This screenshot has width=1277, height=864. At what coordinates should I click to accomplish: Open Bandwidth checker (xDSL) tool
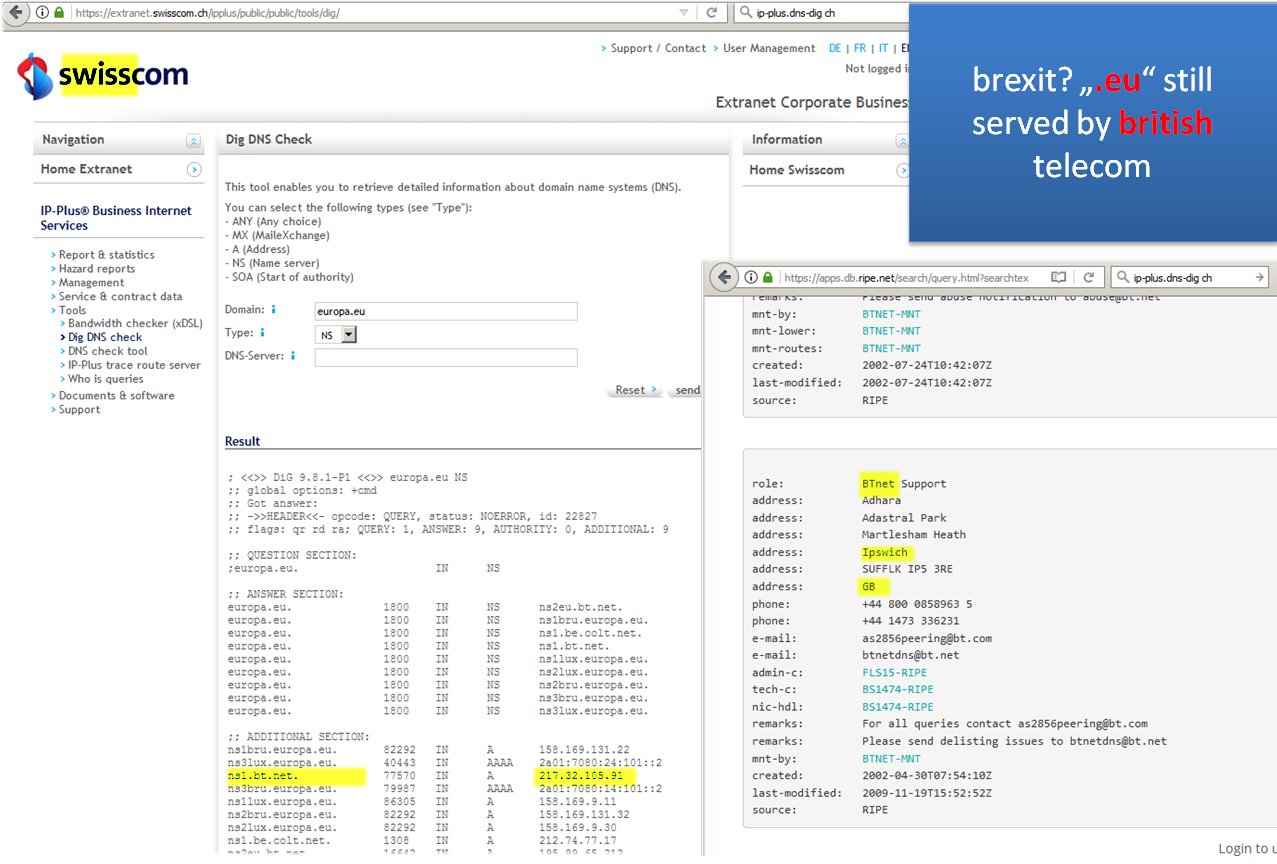pyautogui.click(x=134, y=323)
